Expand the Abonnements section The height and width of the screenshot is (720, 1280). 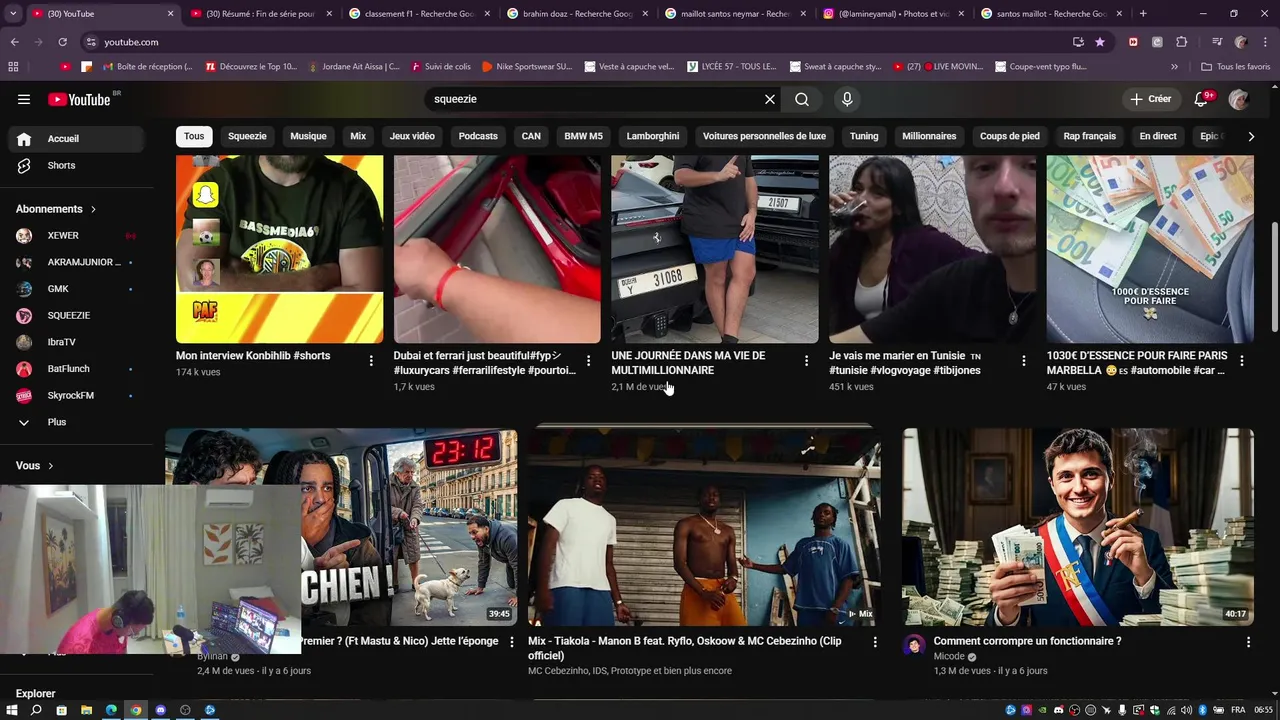[56, 209]
